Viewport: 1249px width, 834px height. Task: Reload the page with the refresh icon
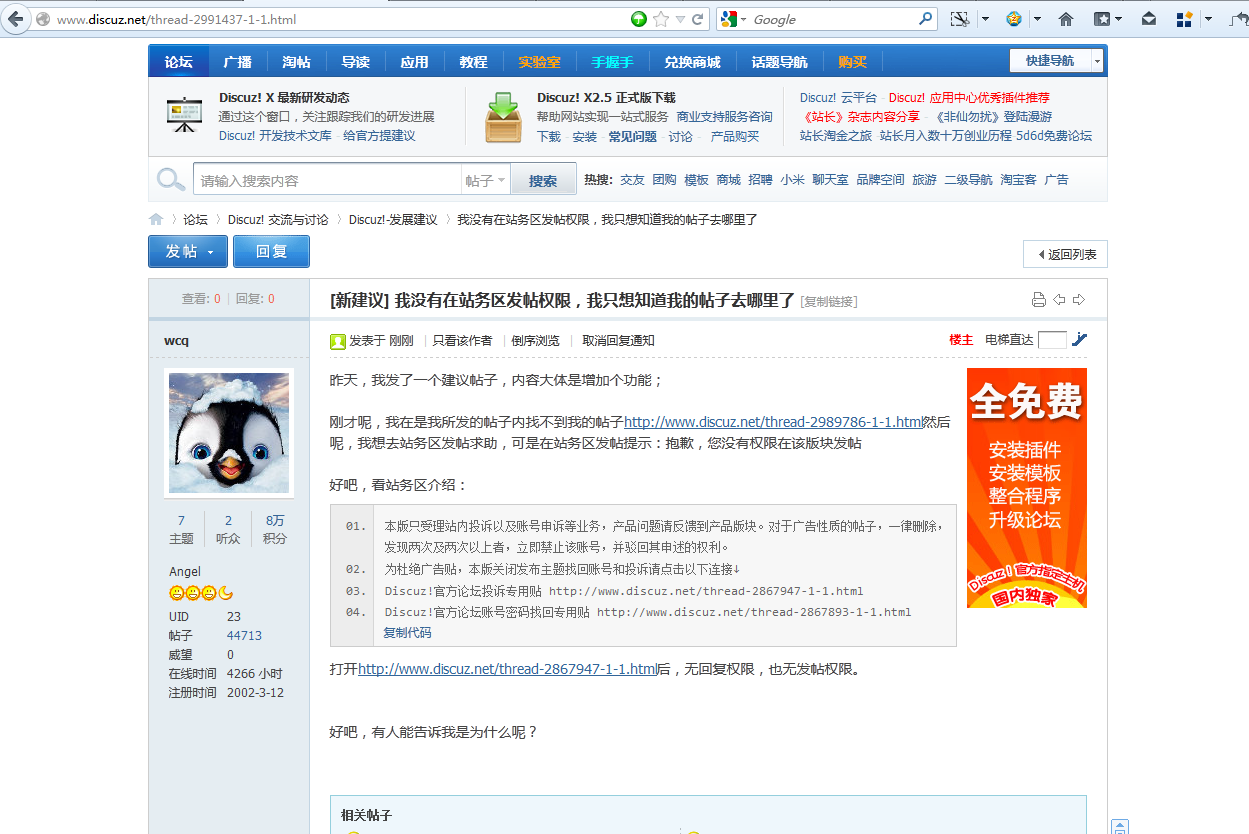(x=698, y=19)
